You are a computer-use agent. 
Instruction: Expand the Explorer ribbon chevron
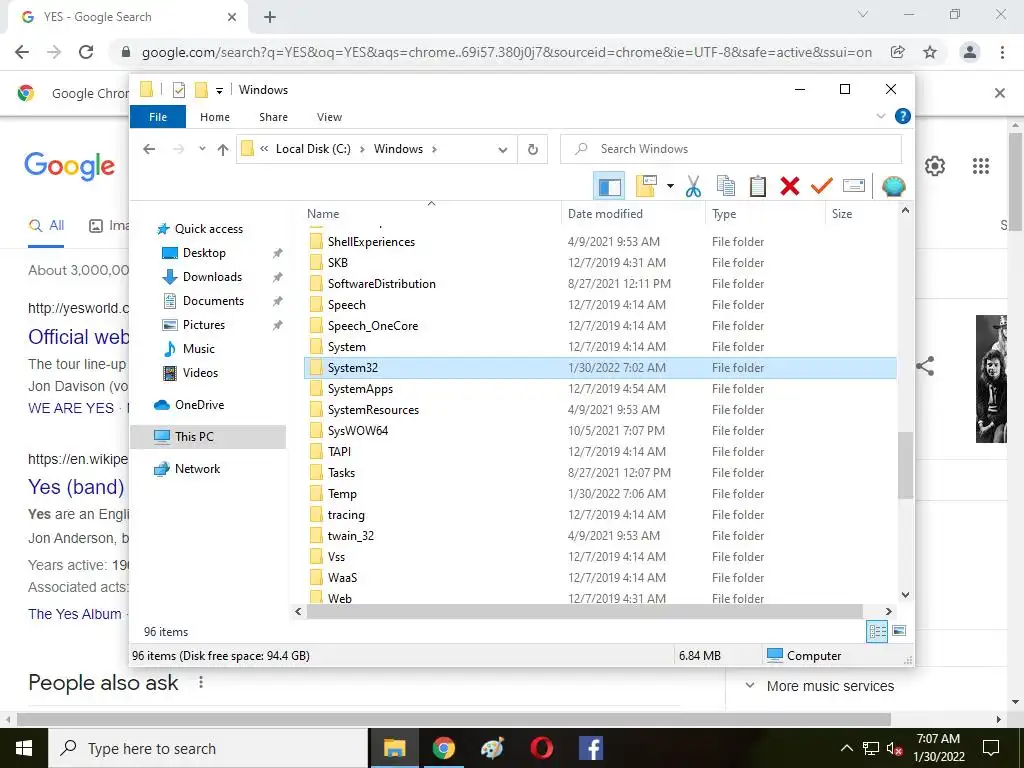(x=880, y=116)
